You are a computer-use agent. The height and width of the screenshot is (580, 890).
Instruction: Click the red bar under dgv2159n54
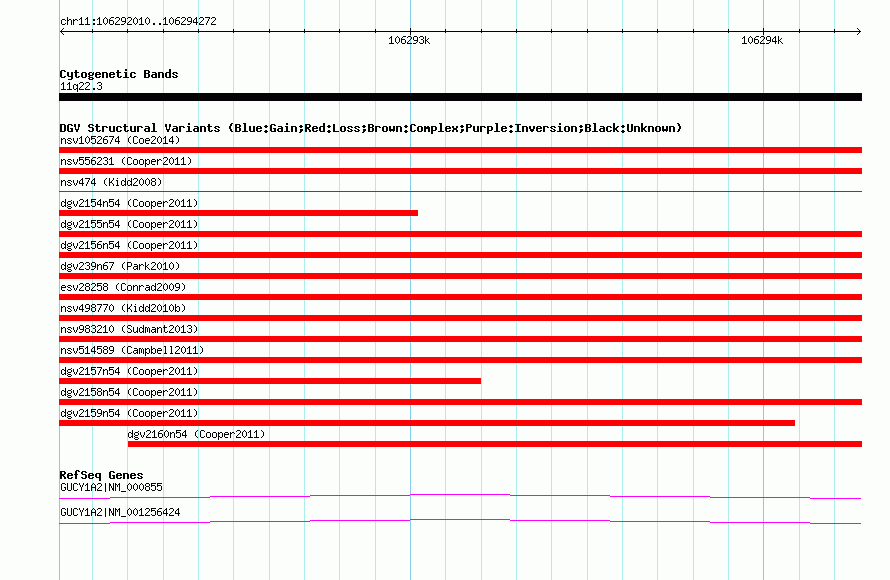[x=427, y=423]
